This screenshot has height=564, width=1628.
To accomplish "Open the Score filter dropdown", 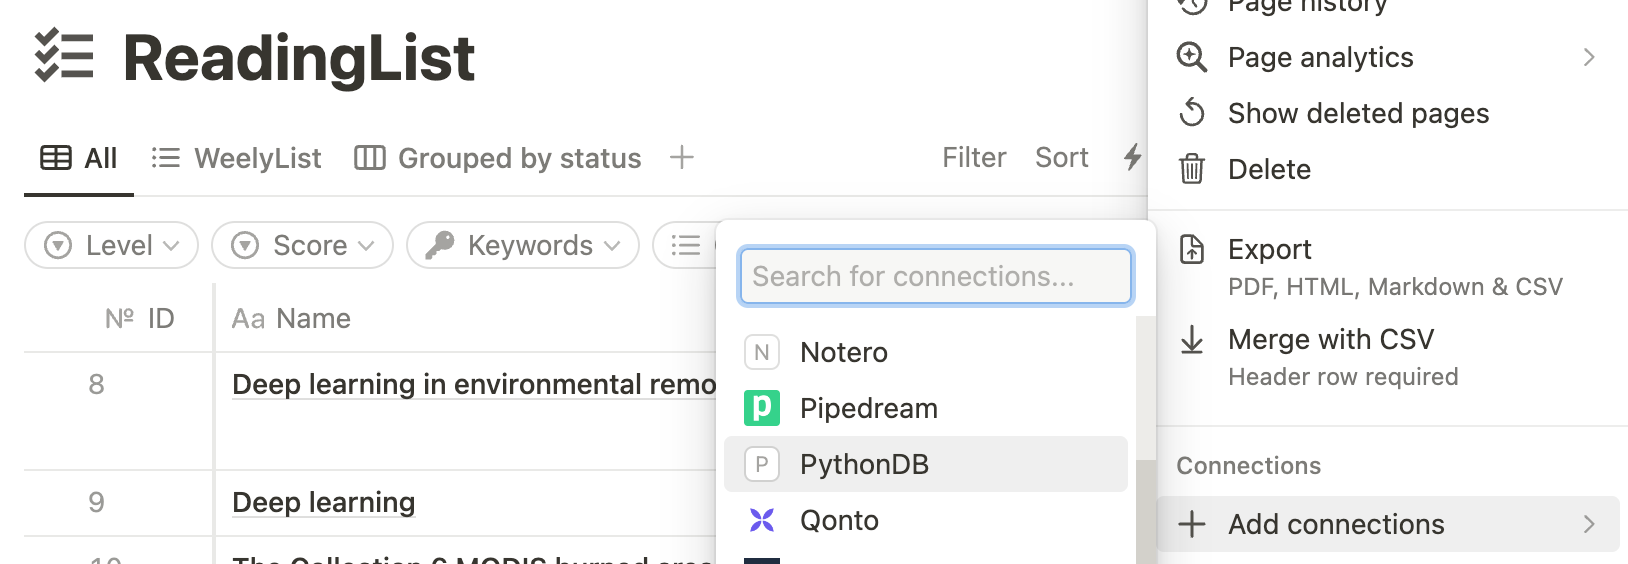I will point(303,245).
